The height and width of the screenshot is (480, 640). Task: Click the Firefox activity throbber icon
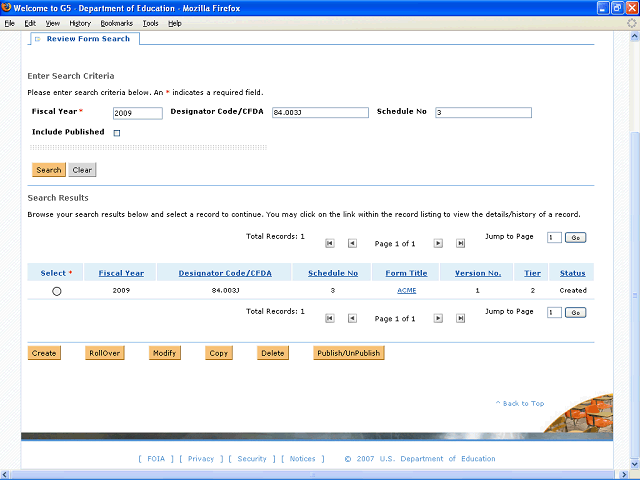tap(631, 23)
